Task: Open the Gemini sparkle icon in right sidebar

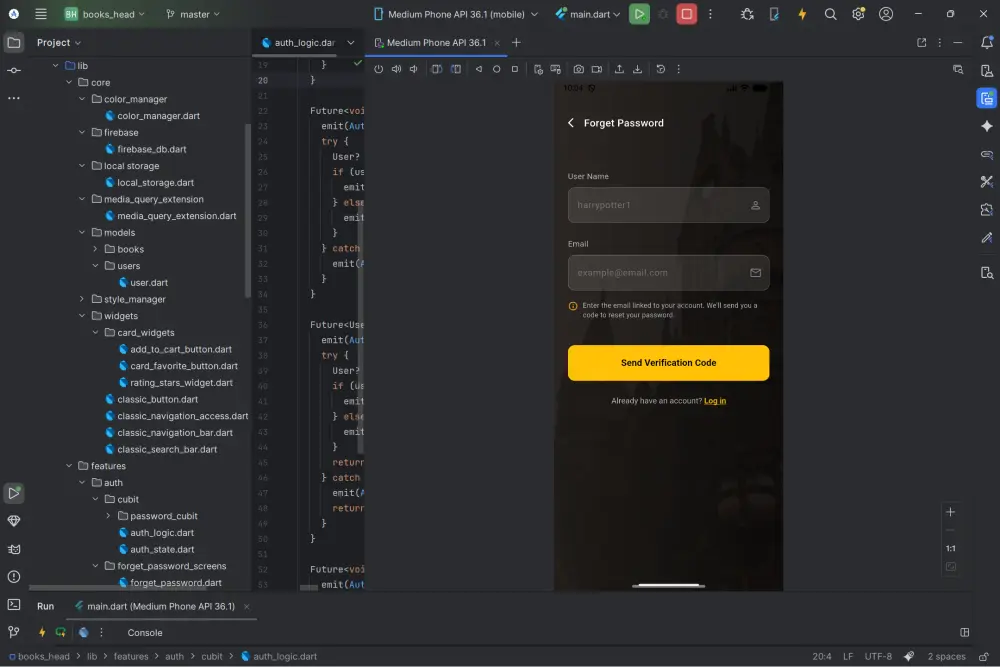Action: tap(986, 125)
